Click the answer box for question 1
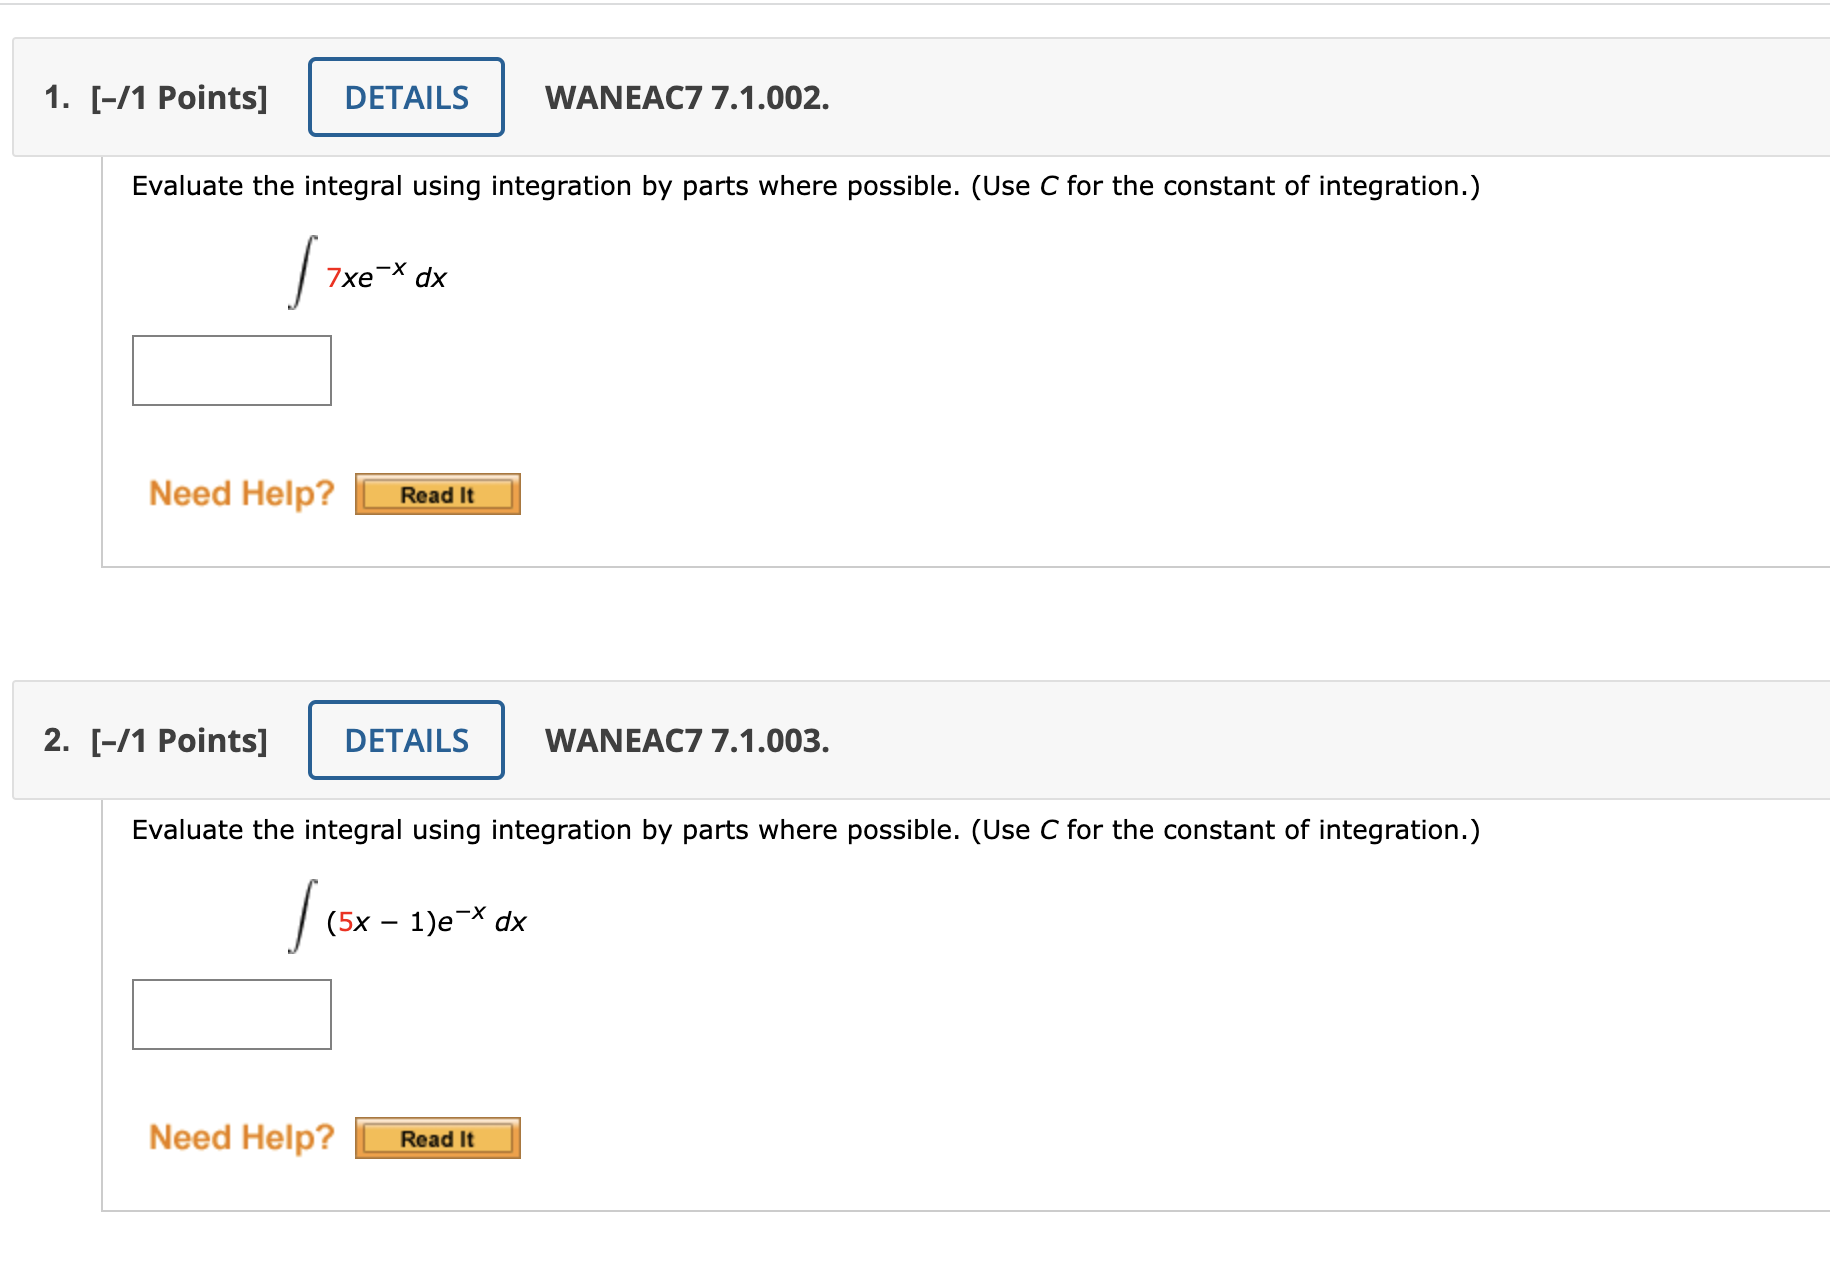1830x1281 pixels. (x=231, y=370)
